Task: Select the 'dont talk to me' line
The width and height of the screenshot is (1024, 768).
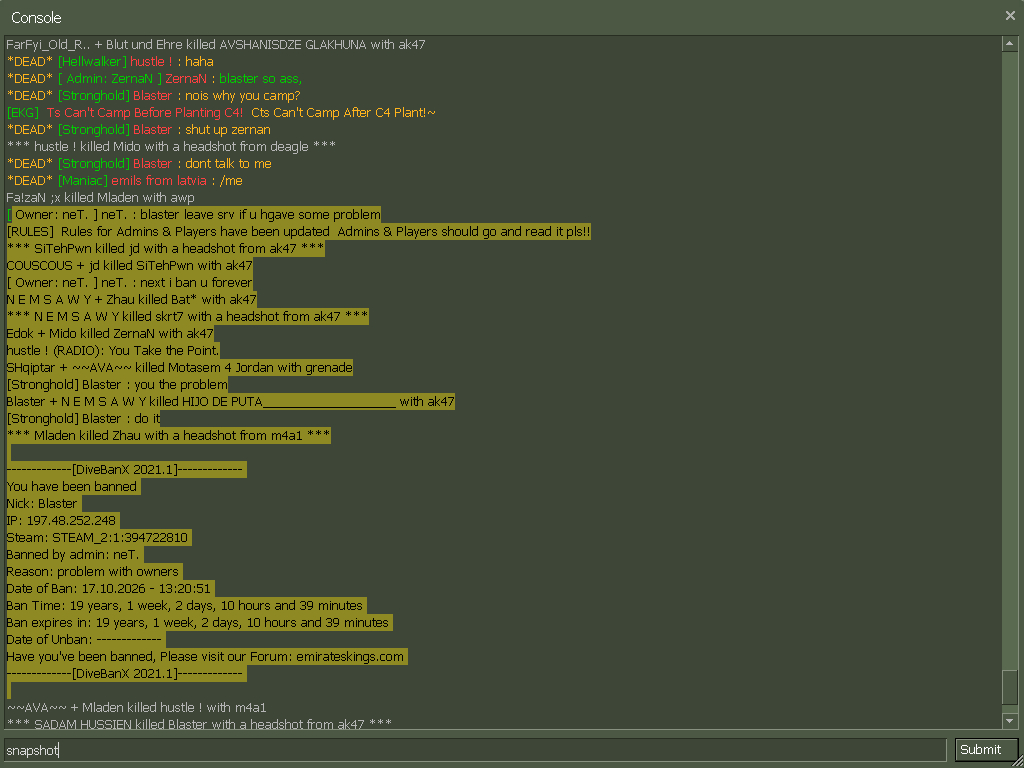Action: pyautogui.click(x=139, y=163)
